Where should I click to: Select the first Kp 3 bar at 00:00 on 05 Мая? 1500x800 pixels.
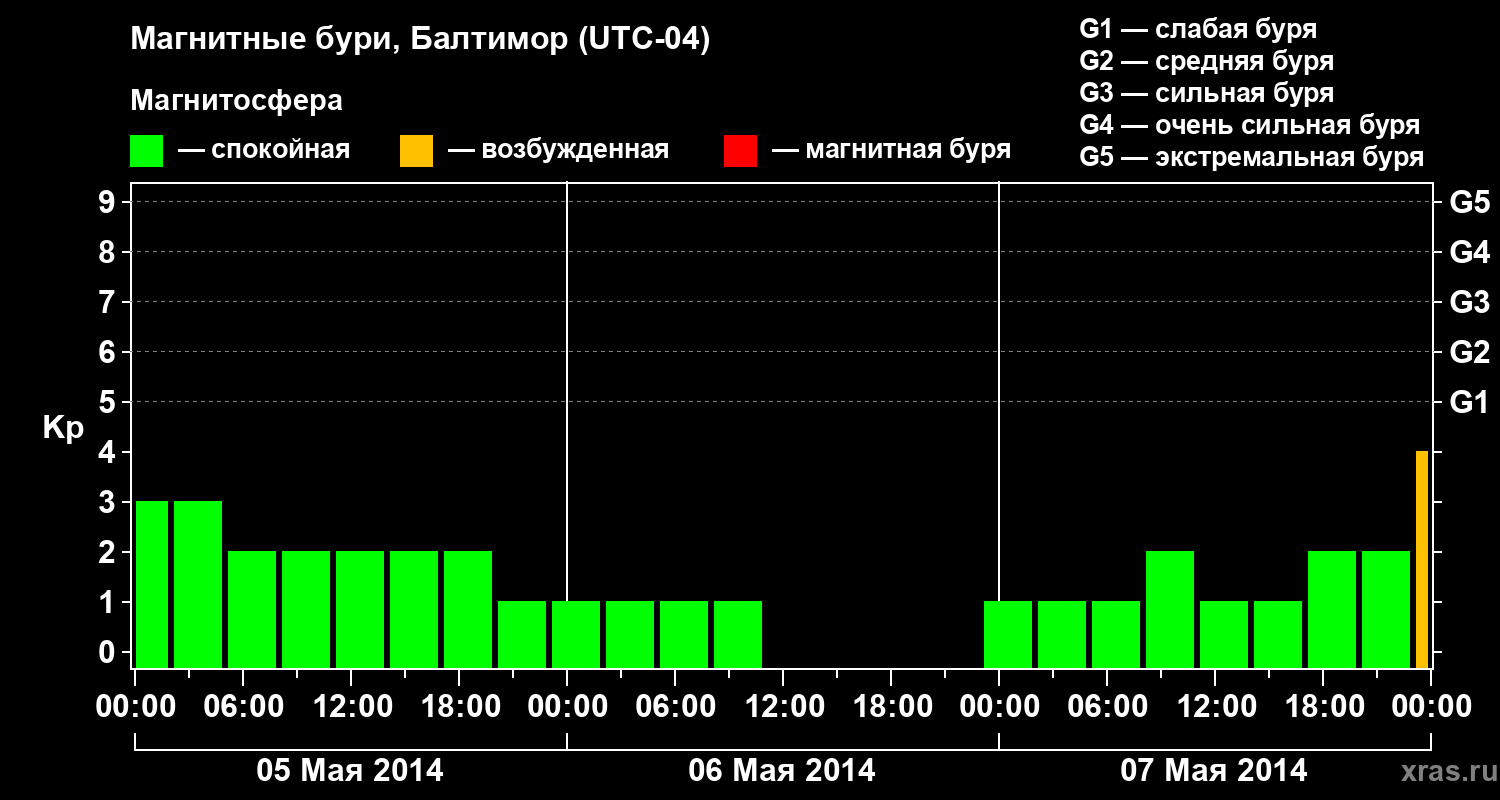point(152,584)
